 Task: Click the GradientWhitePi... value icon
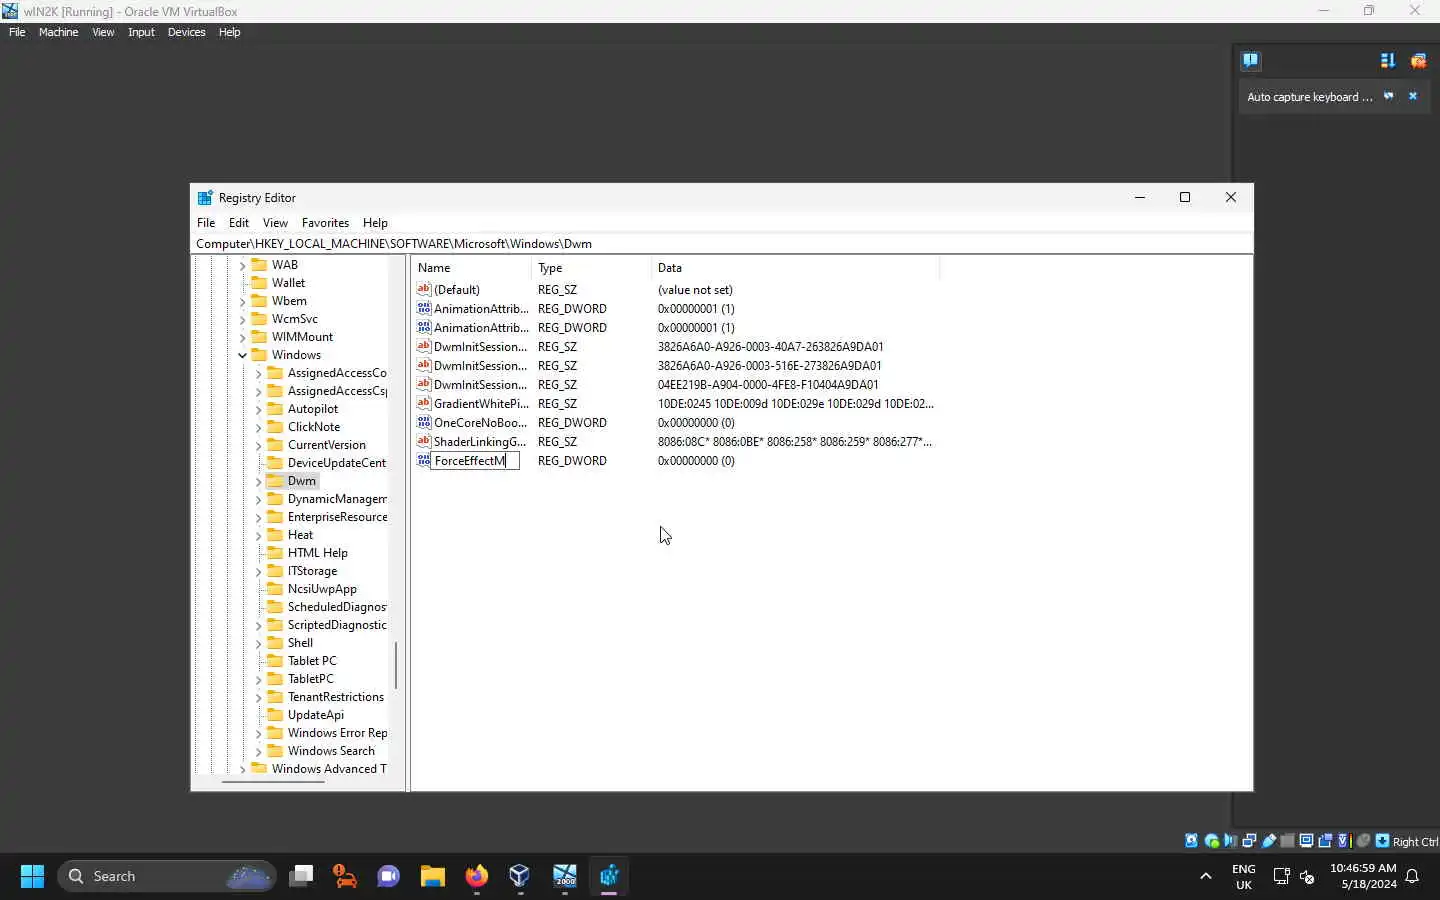click(423, 403)
